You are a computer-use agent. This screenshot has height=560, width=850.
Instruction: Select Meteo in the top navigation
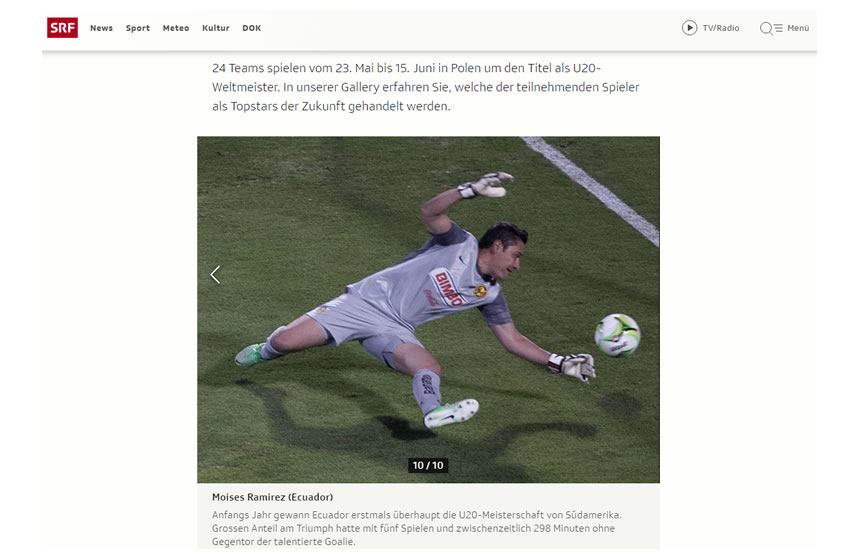[176, 28]
